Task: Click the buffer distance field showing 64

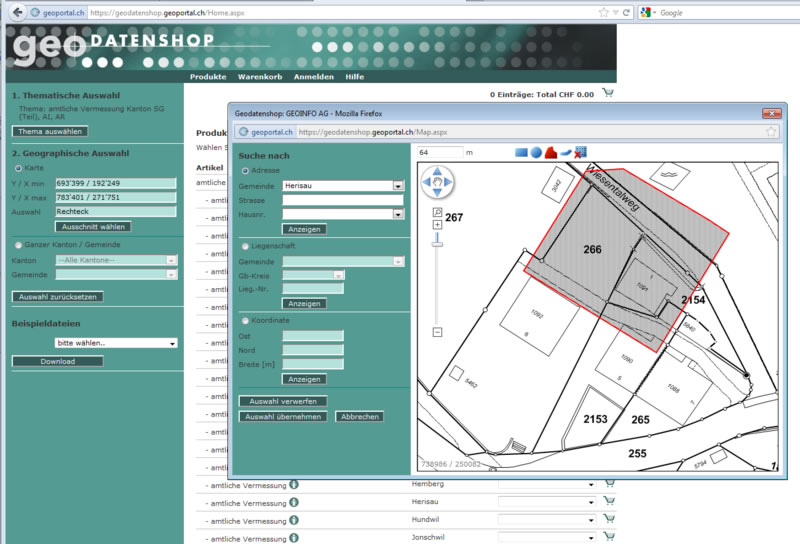Action: click(440, 152)
